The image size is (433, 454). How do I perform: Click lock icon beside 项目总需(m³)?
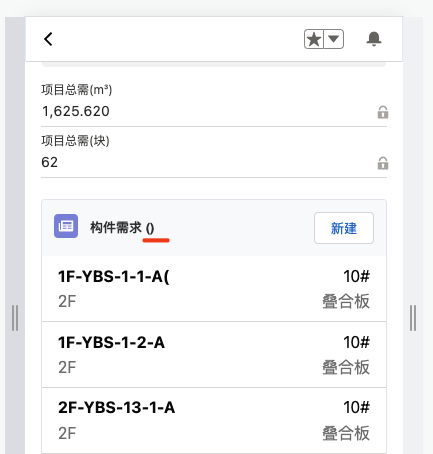(x=383, y=112)
